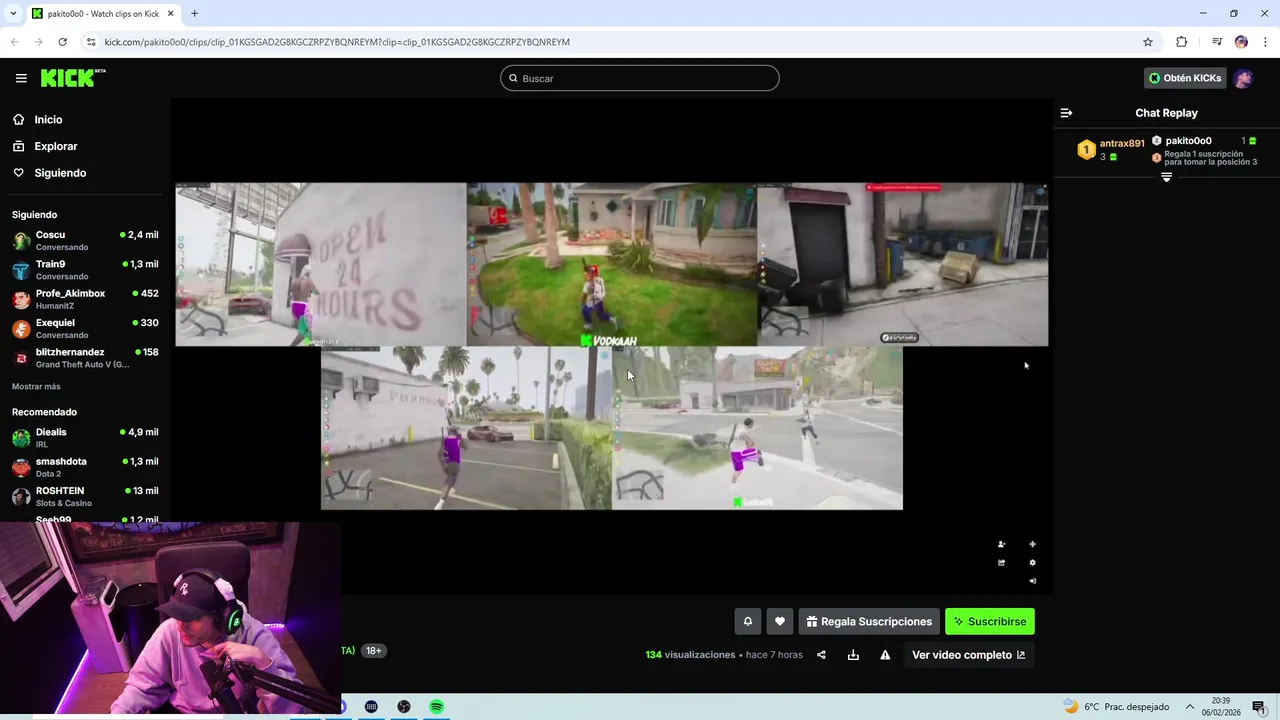
Task: Open the Coscu channel
Action: [85, 240]
